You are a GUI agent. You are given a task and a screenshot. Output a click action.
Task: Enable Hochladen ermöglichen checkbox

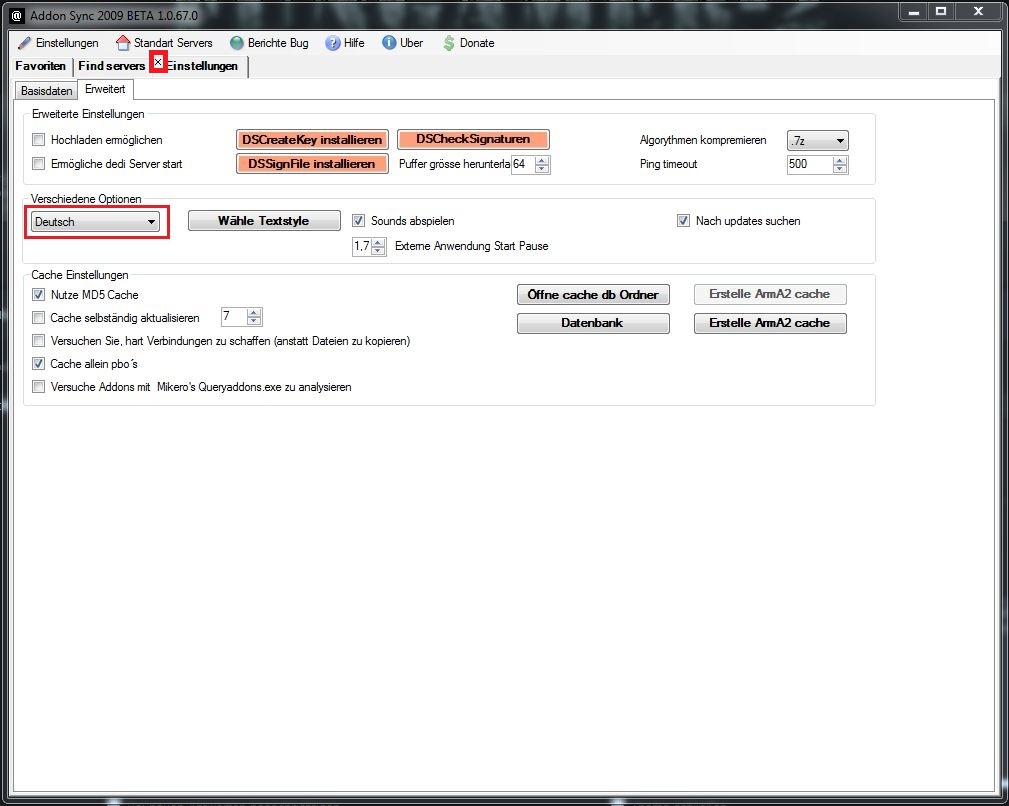tap(39, 140)
